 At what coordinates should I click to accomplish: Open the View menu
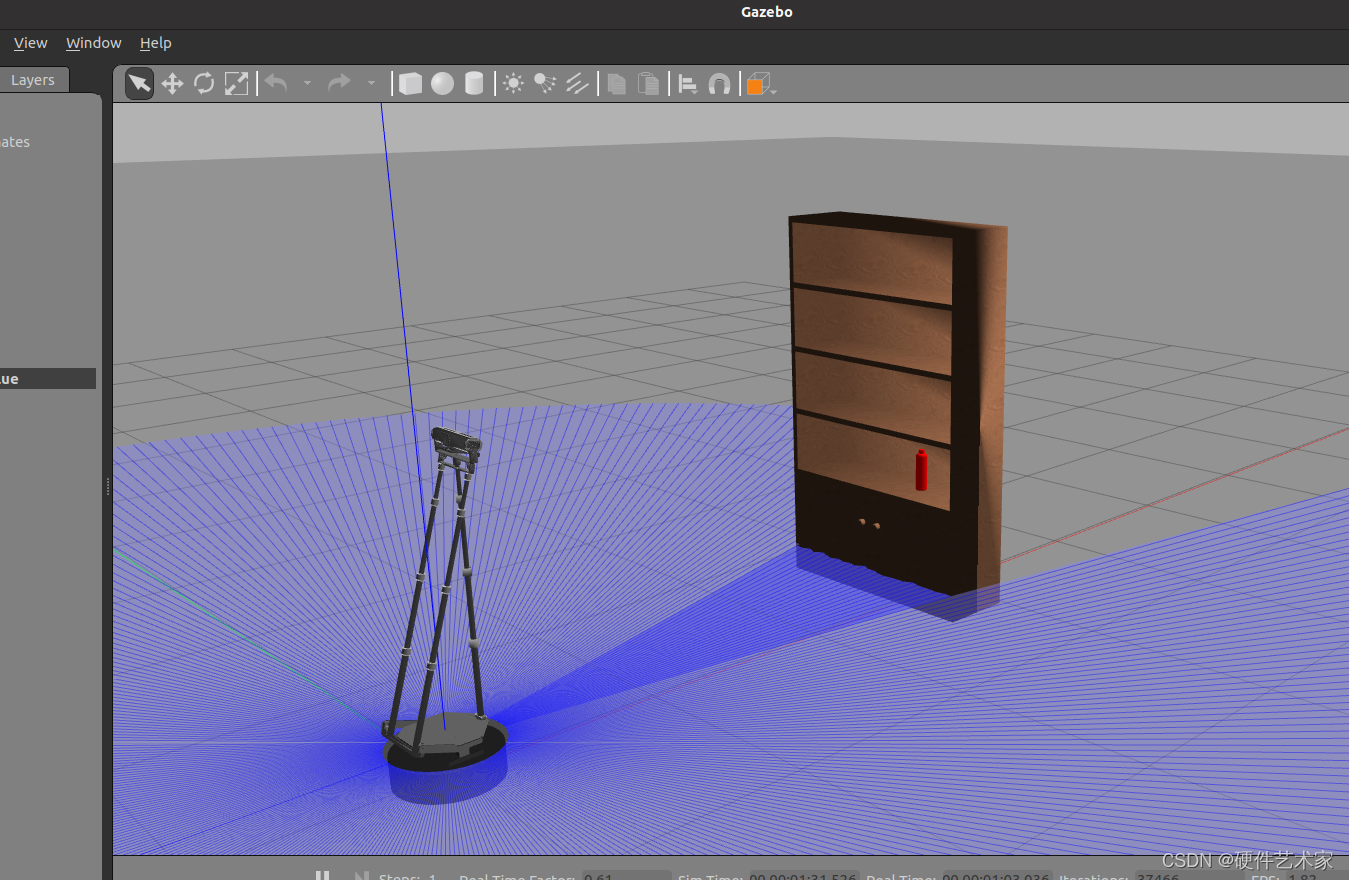(30, 43)
